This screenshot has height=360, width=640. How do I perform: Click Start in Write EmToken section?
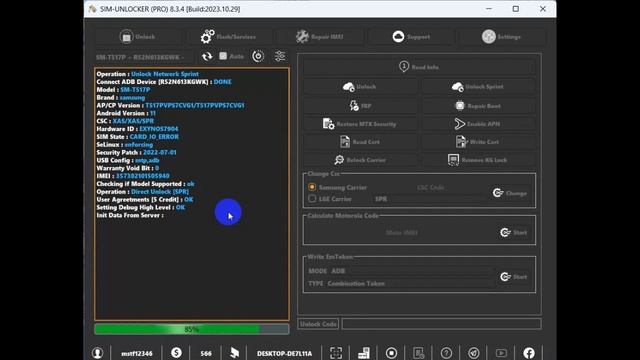514,277
